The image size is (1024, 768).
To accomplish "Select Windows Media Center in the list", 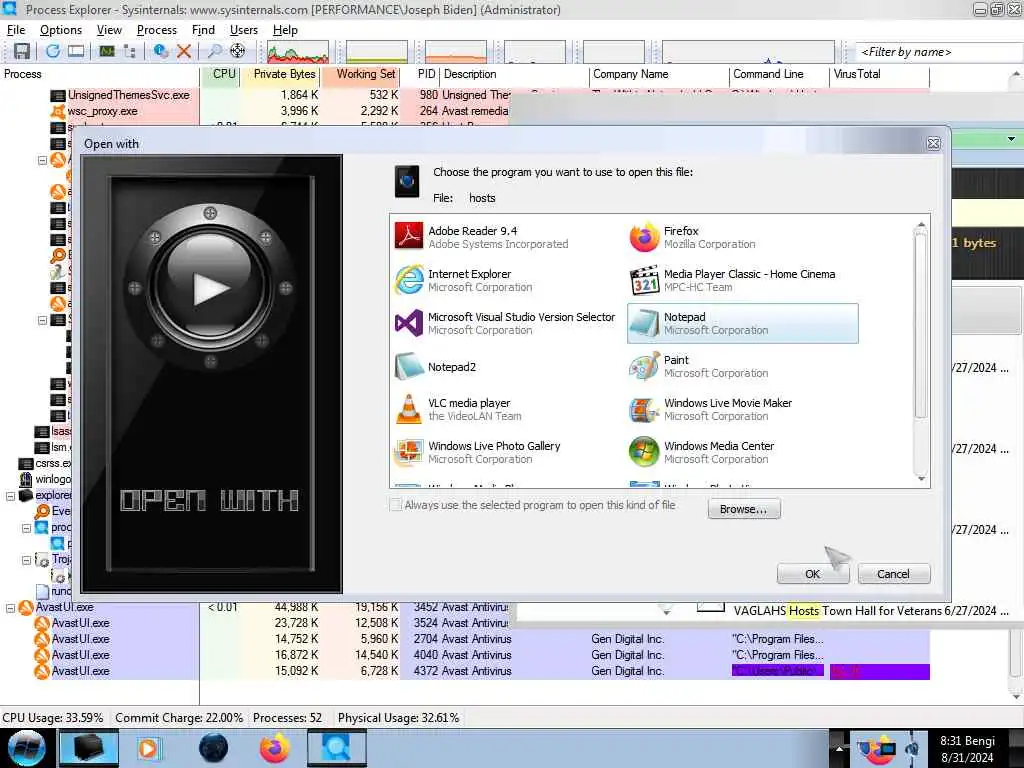I will pyautogui.click(x=743, y=453).
